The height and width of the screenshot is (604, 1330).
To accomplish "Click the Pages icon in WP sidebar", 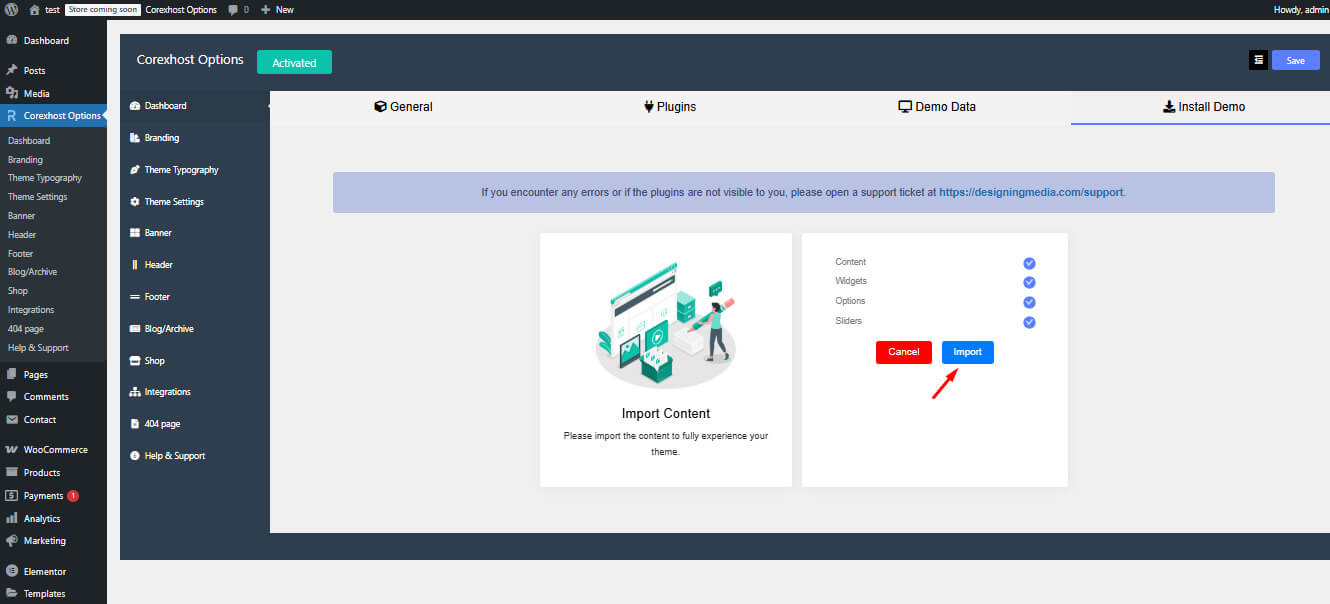I will (12, 374).
